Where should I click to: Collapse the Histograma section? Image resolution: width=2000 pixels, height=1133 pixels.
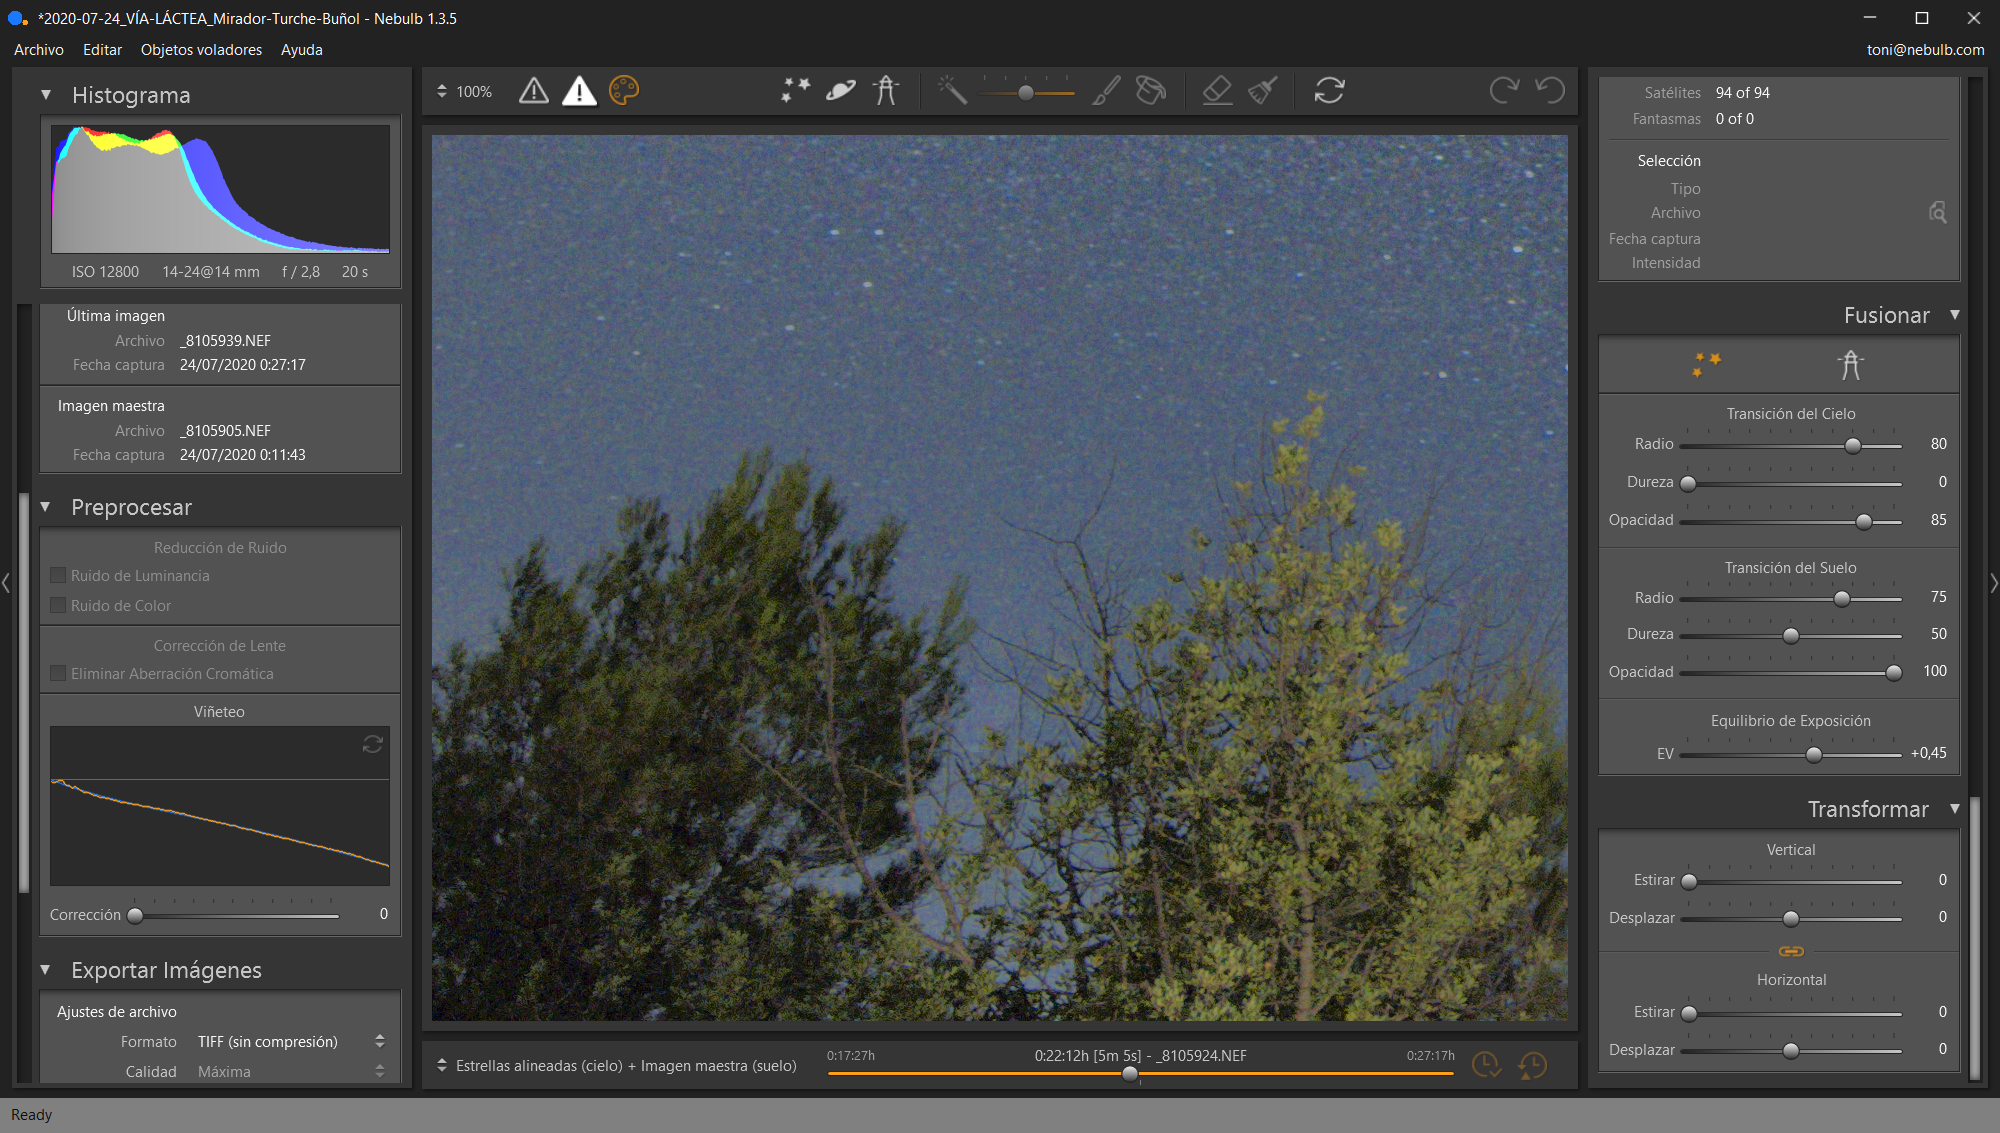pyautogui.click(x=46, y=95)
